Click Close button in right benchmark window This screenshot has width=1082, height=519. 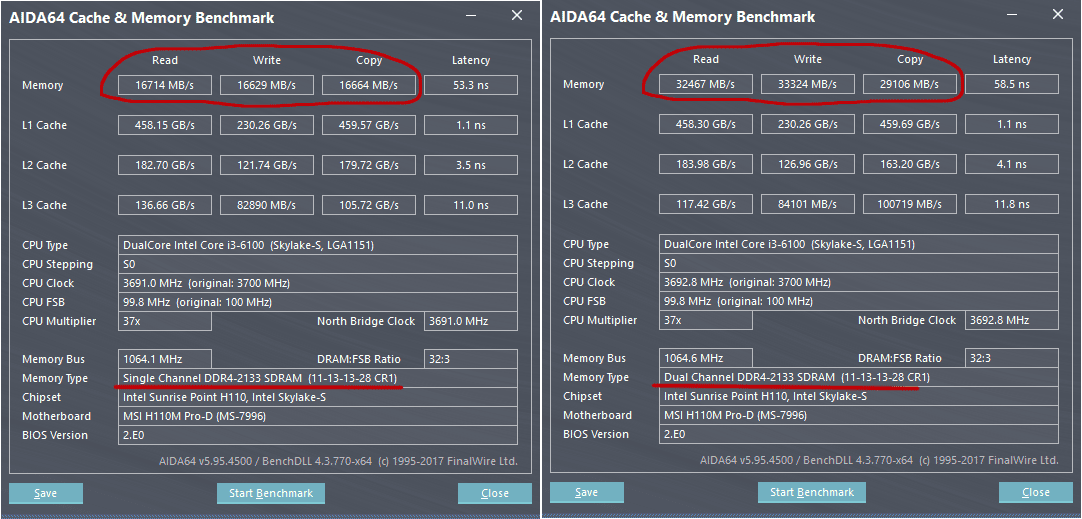pos(1035,492)
